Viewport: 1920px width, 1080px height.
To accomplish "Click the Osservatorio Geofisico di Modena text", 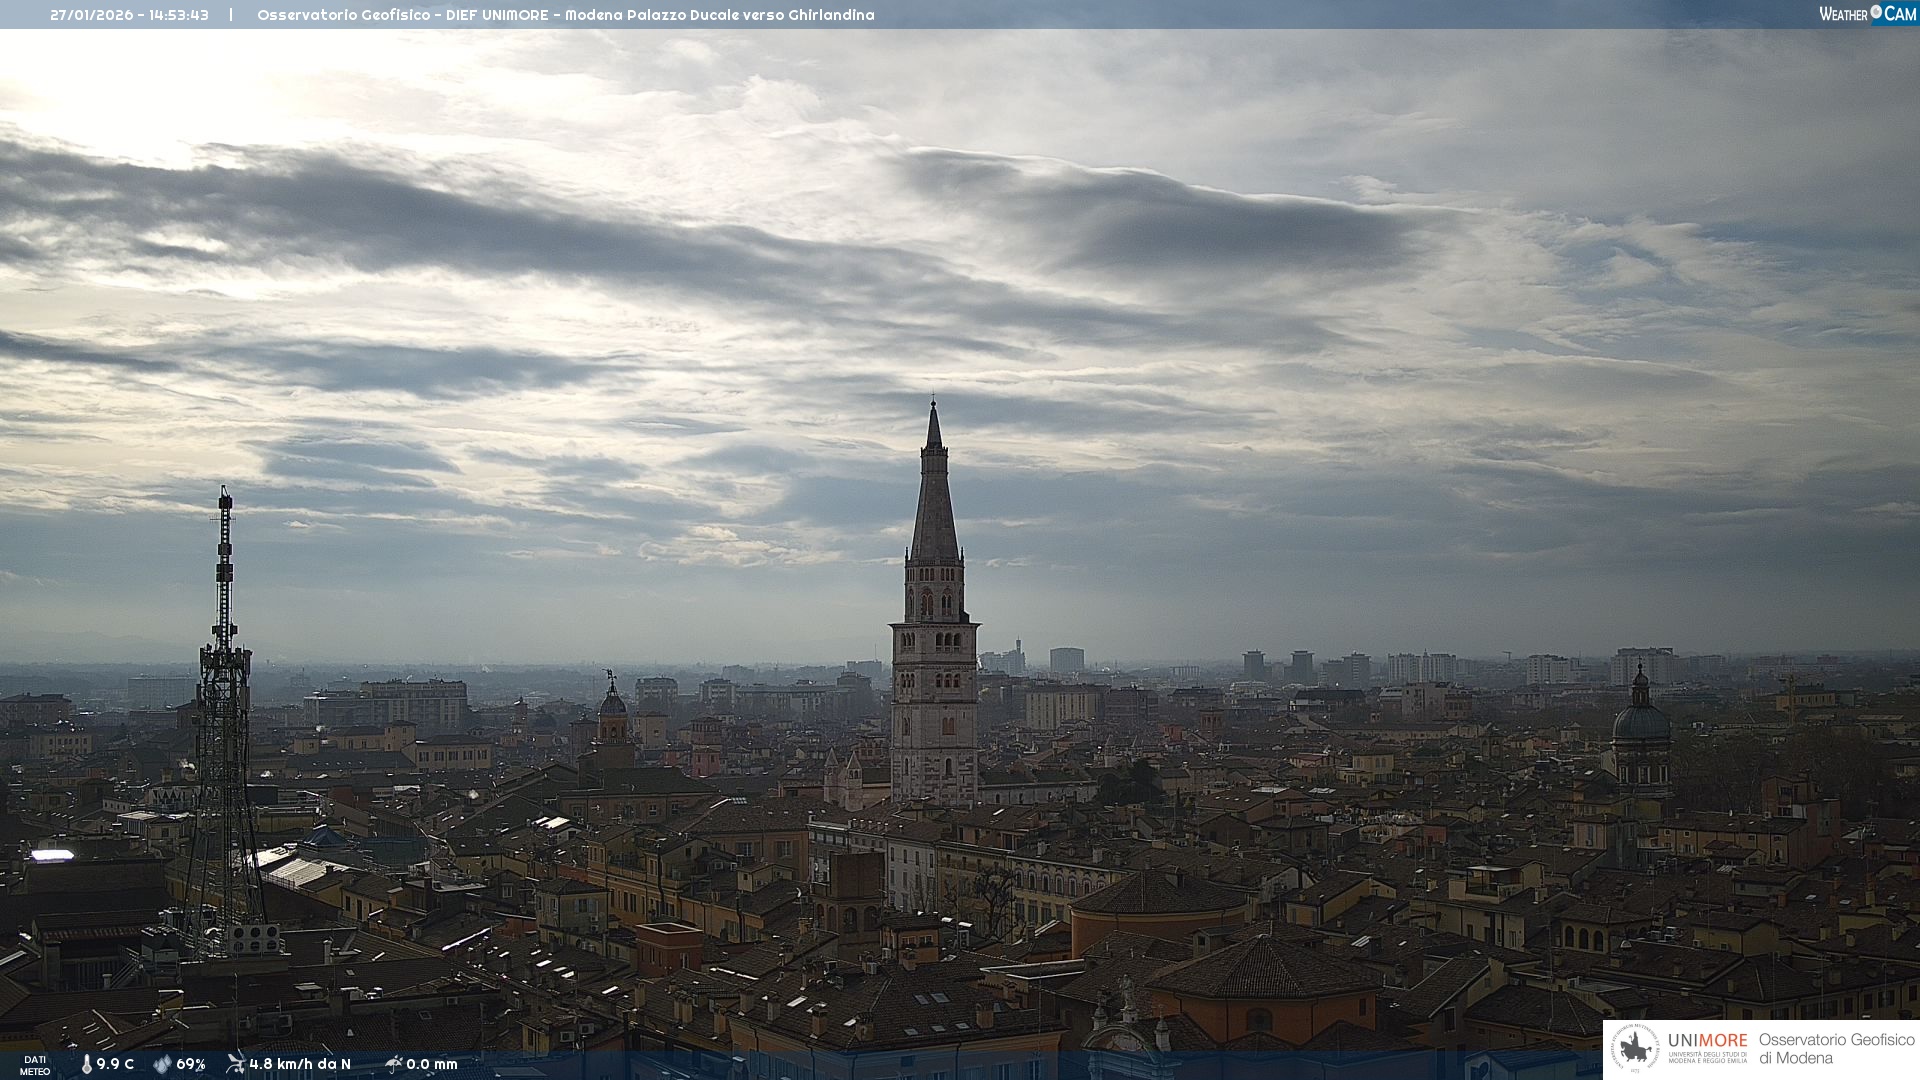I will [1836, 1048].
